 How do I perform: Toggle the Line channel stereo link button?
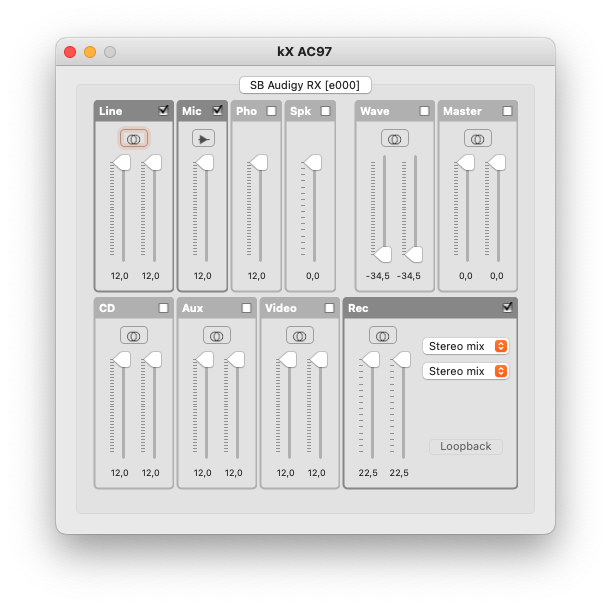pyautogui.click(x=134, y=139)
